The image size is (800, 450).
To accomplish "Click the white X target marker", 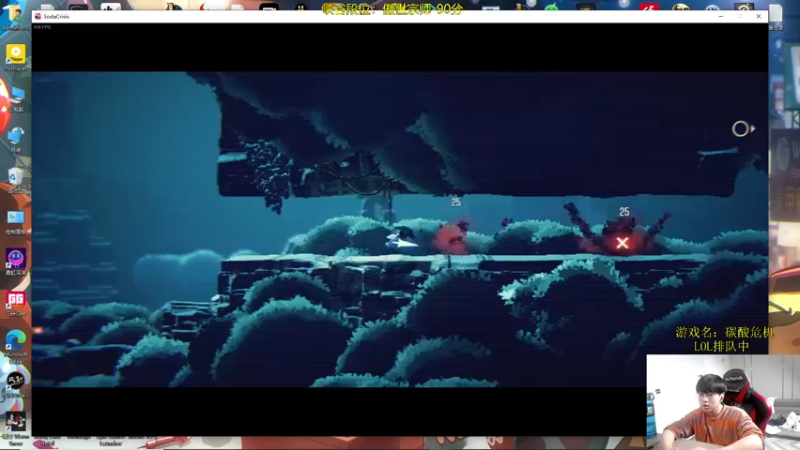I will (622, 243).
